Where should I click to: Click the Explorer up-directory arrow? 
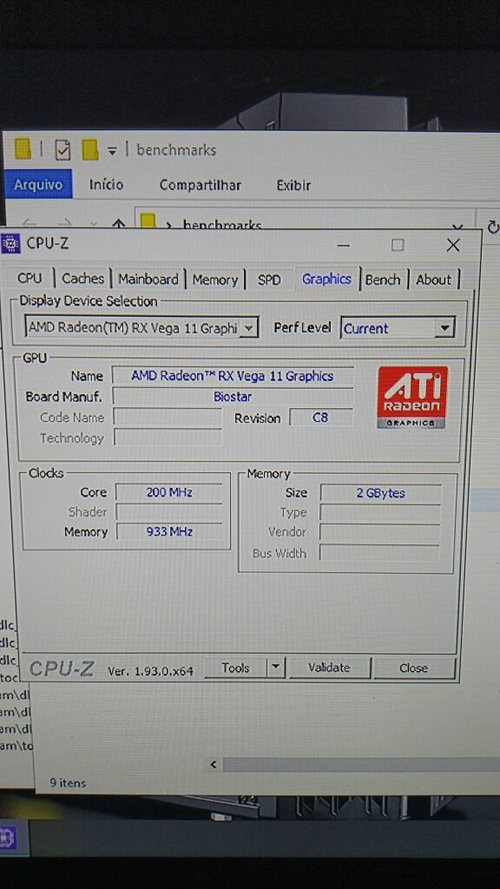click(x=118, y=224)
